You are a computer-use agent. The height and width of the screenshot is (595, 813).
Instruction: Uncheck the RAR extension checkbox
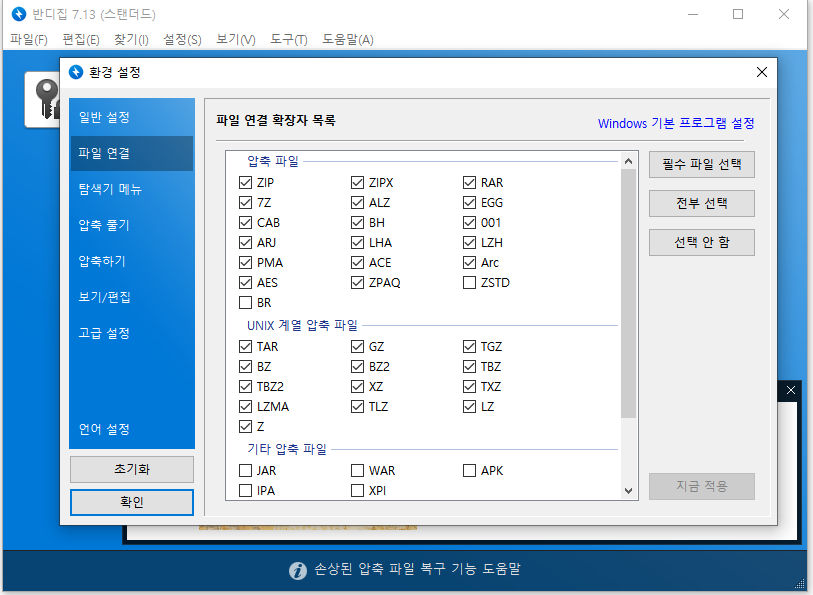[469, 182]
